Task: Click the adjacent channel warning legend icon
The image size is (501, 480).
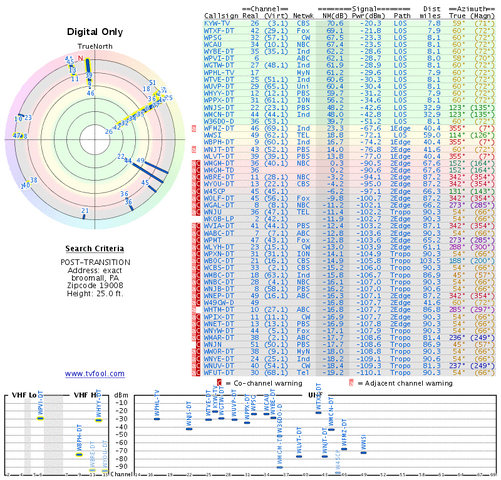Action: point(351,383)
